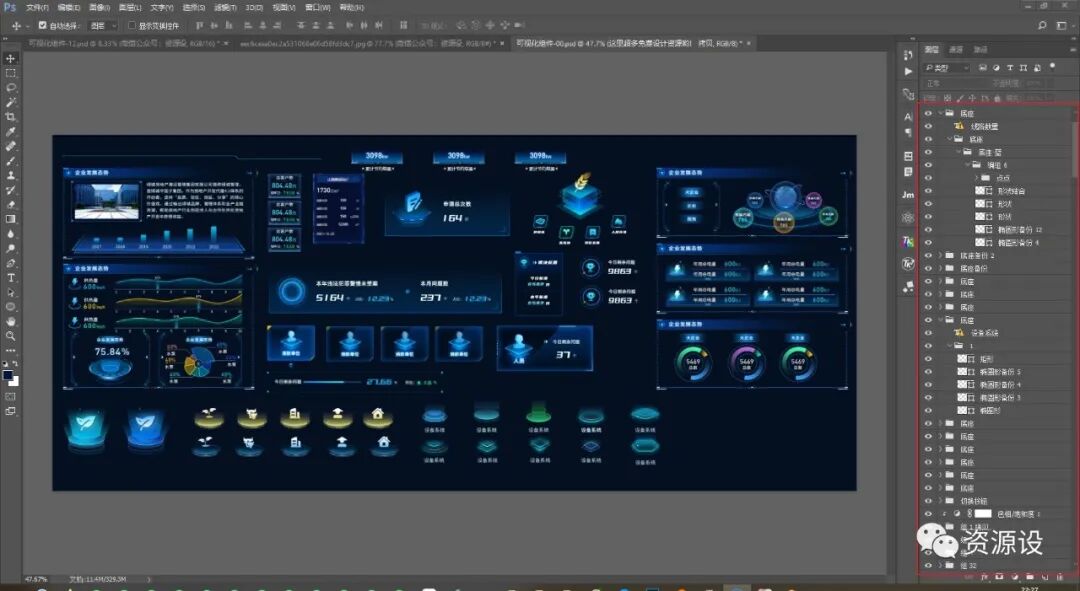Image resolution: width=1080 pixels, height=591 pixels.
Task: Click the foreground color swatch
Action: [8, 375]
